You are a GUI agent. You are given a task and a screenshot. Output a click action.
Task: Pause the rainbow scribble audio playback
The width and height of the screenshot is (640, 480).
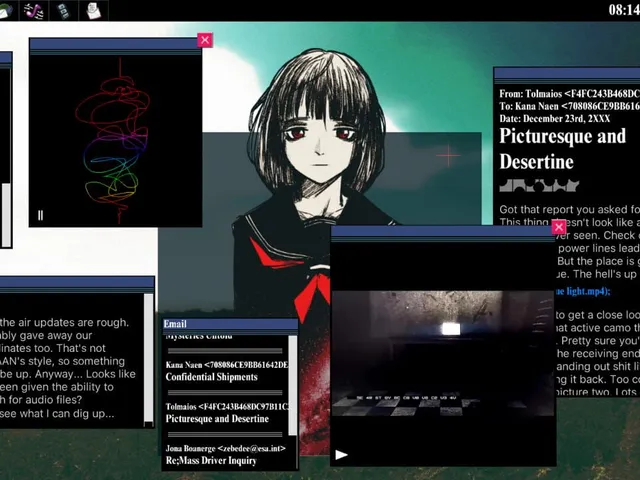(40, 215)
